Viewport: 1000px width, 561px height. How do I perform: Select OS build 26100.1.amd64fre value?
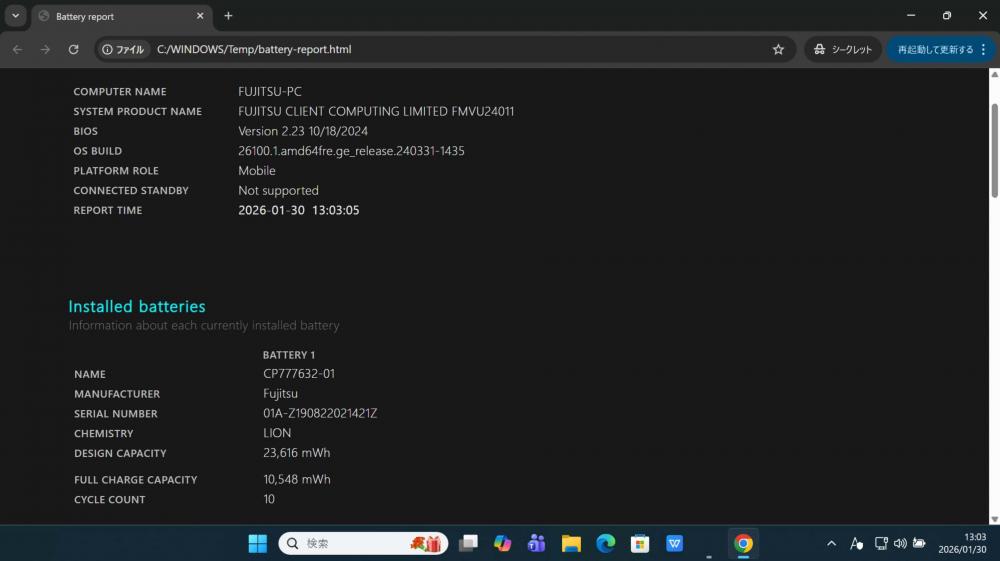coord(351,151)
